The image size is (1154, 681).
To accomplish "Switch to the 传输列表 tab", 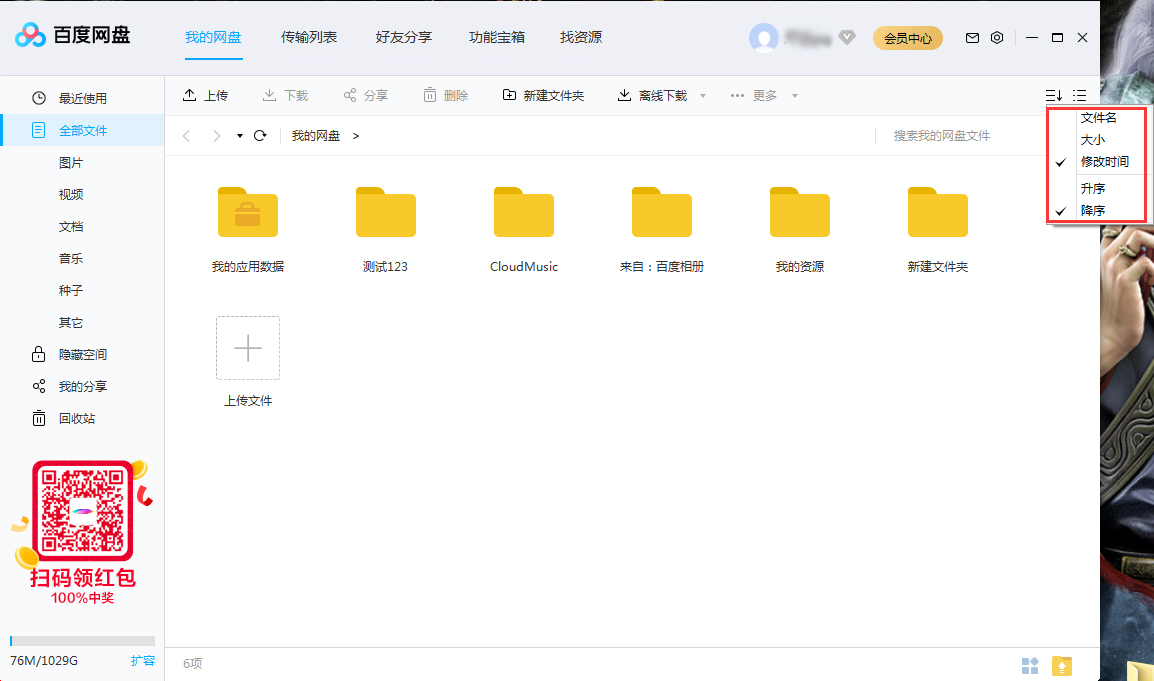I will (311, 38).
